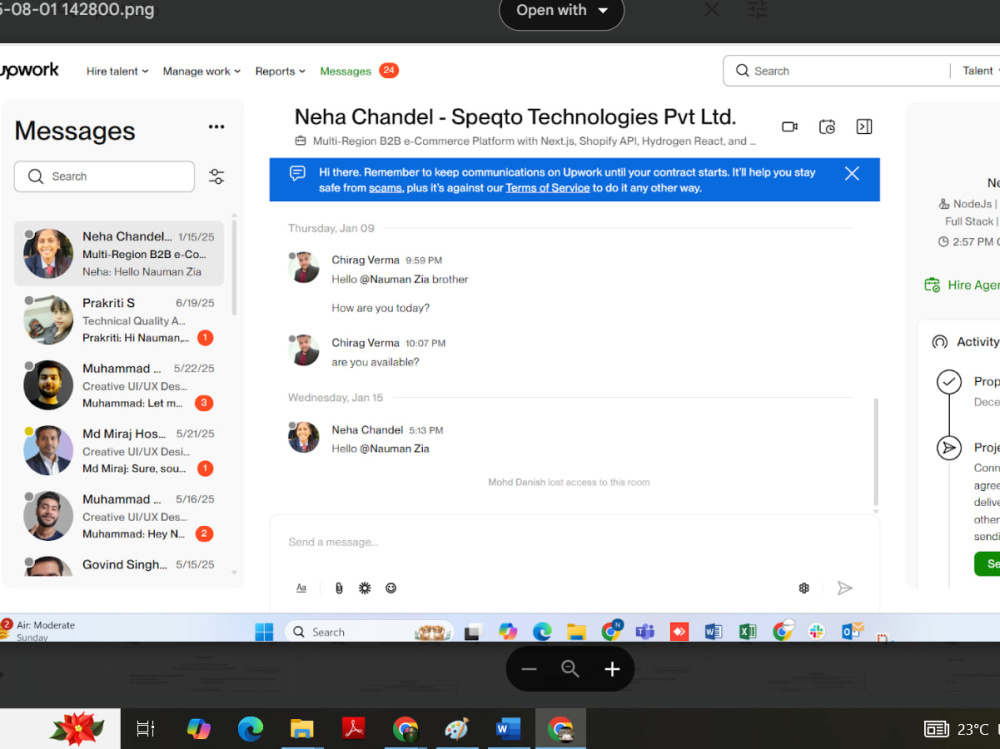This screenshot has height=749, width=1000.
Task: Toggle the Aa text formatting icon
Action: click(x=301, y=588)
